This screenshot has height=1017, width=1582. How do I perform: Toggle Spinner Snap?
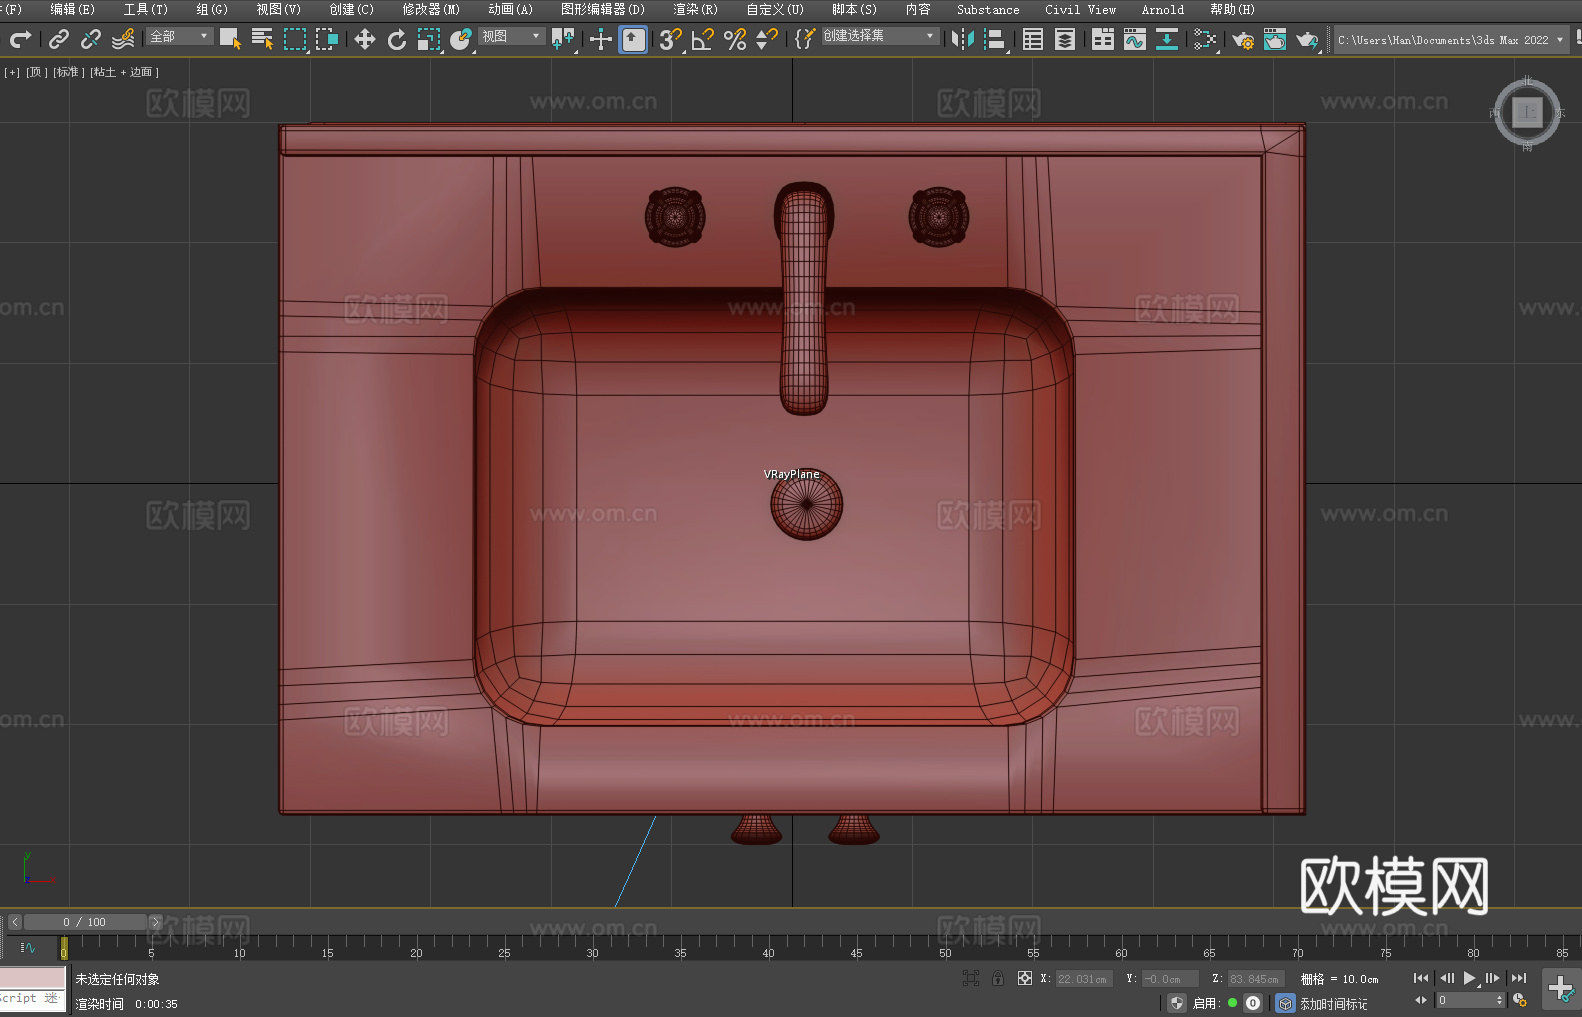(767, 39)
